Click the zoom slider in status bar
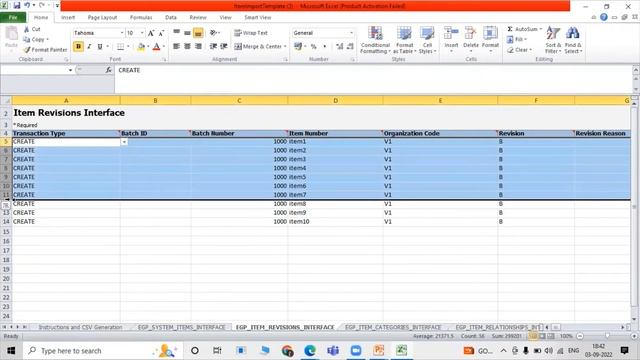Viewport: 640px width, 360px height. click(607, 336)
